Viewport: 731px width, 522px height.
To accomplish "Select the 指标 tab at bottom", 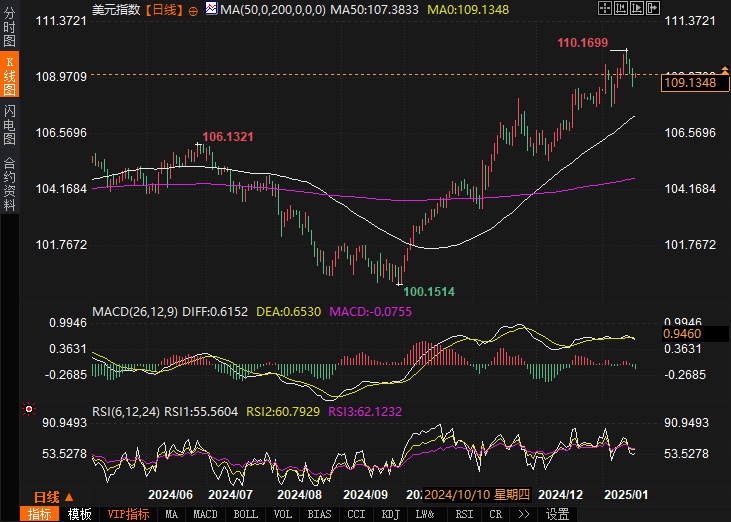I will point(40,514).
